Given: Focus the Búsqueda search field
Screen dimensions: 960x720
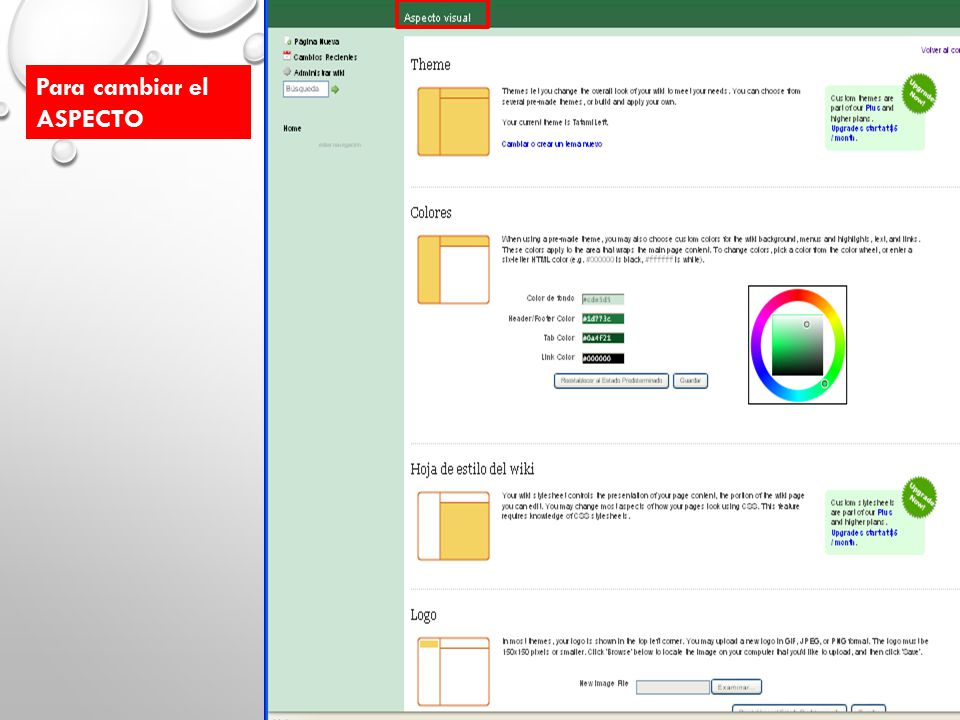Looking at the screenshot, I should coord(306,89).
